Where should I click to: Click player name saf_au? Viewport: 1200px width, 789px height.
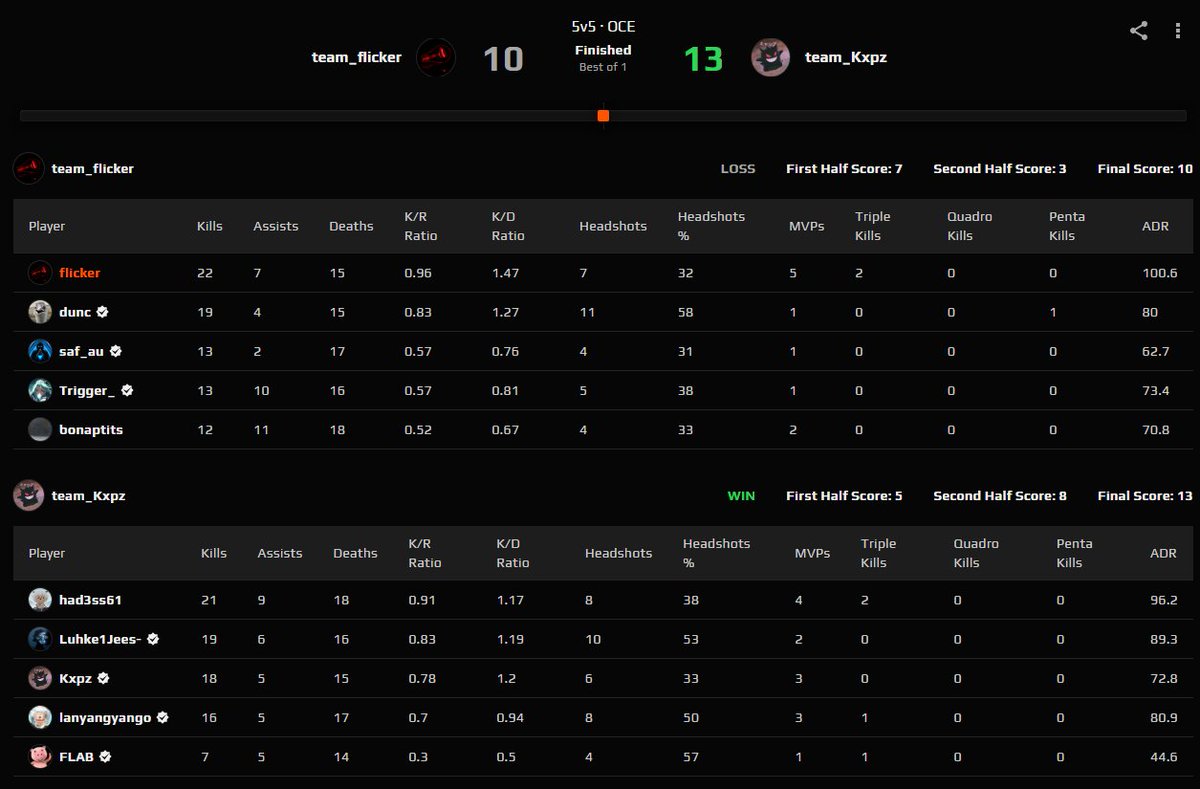81,351
